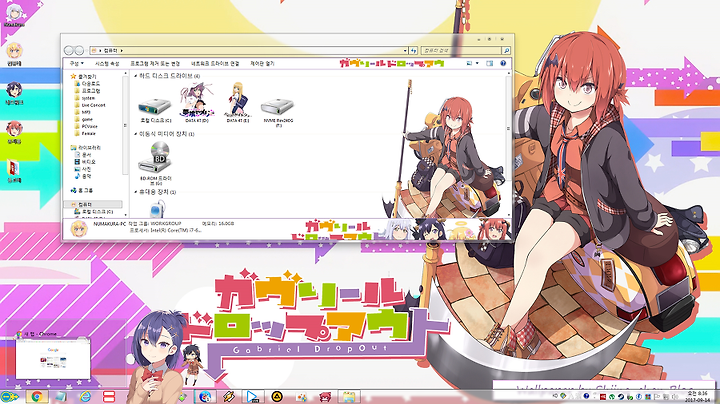Refresh the Explorer address bar location
This screenshot has height=404, width=720.
413,50
